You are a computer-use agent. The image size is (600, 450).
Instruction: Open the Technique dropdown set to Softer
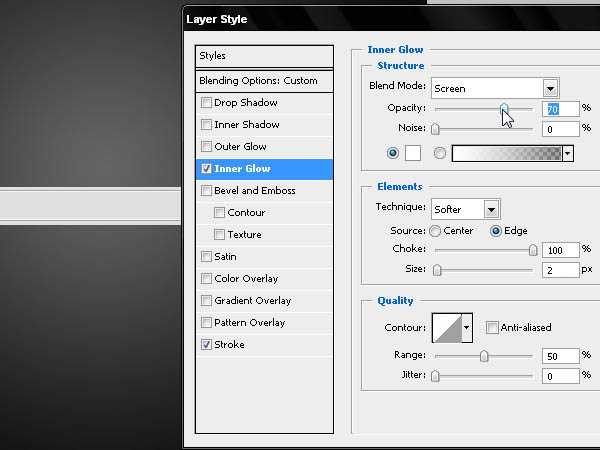point(491,209)
